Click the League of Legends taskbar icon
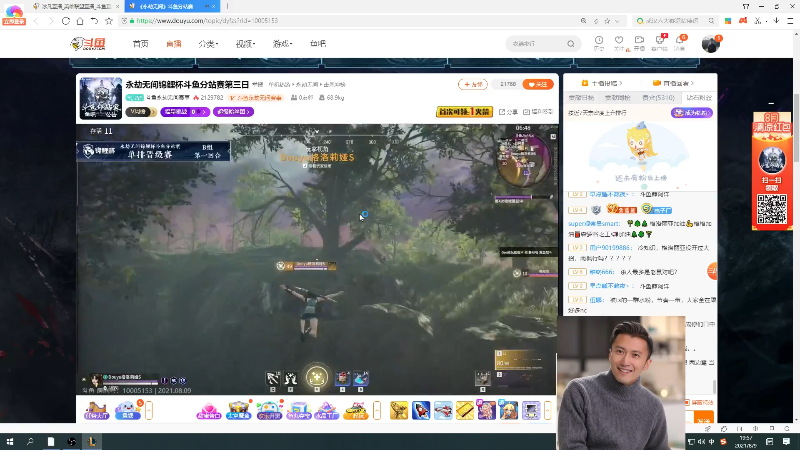Viewport: 800px width, 450px height. pyautogui.click(x=92, y=442)
